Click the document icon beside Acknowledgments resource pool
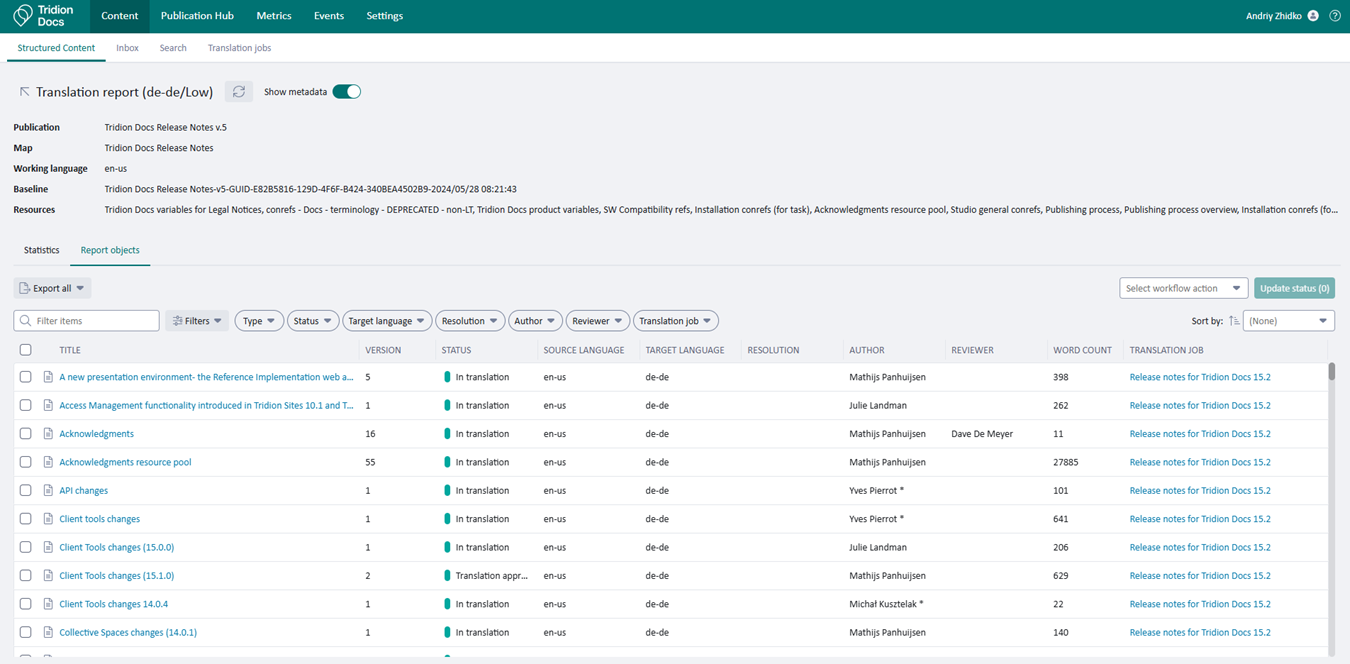The width and height of the screenshot is (1350, 664). tap(48, 463)
